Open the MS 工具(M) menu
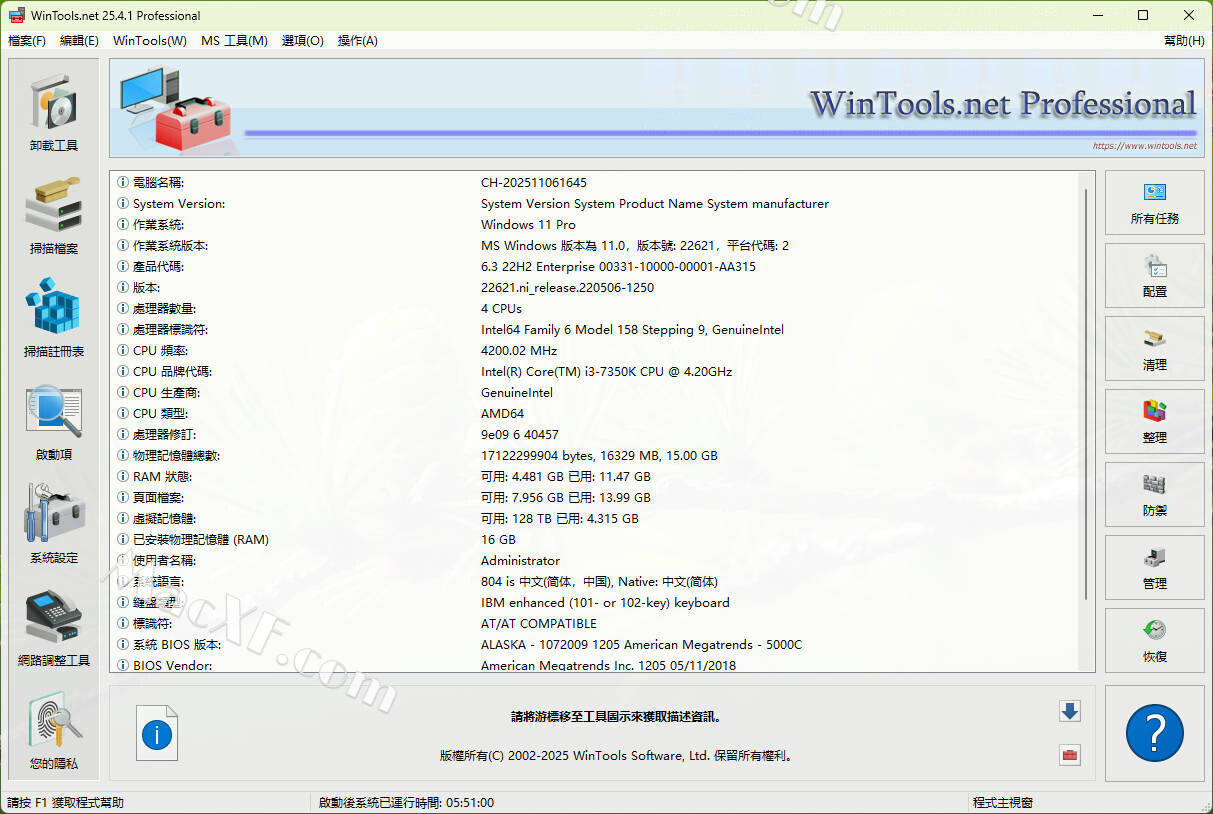 click(234, 41)
